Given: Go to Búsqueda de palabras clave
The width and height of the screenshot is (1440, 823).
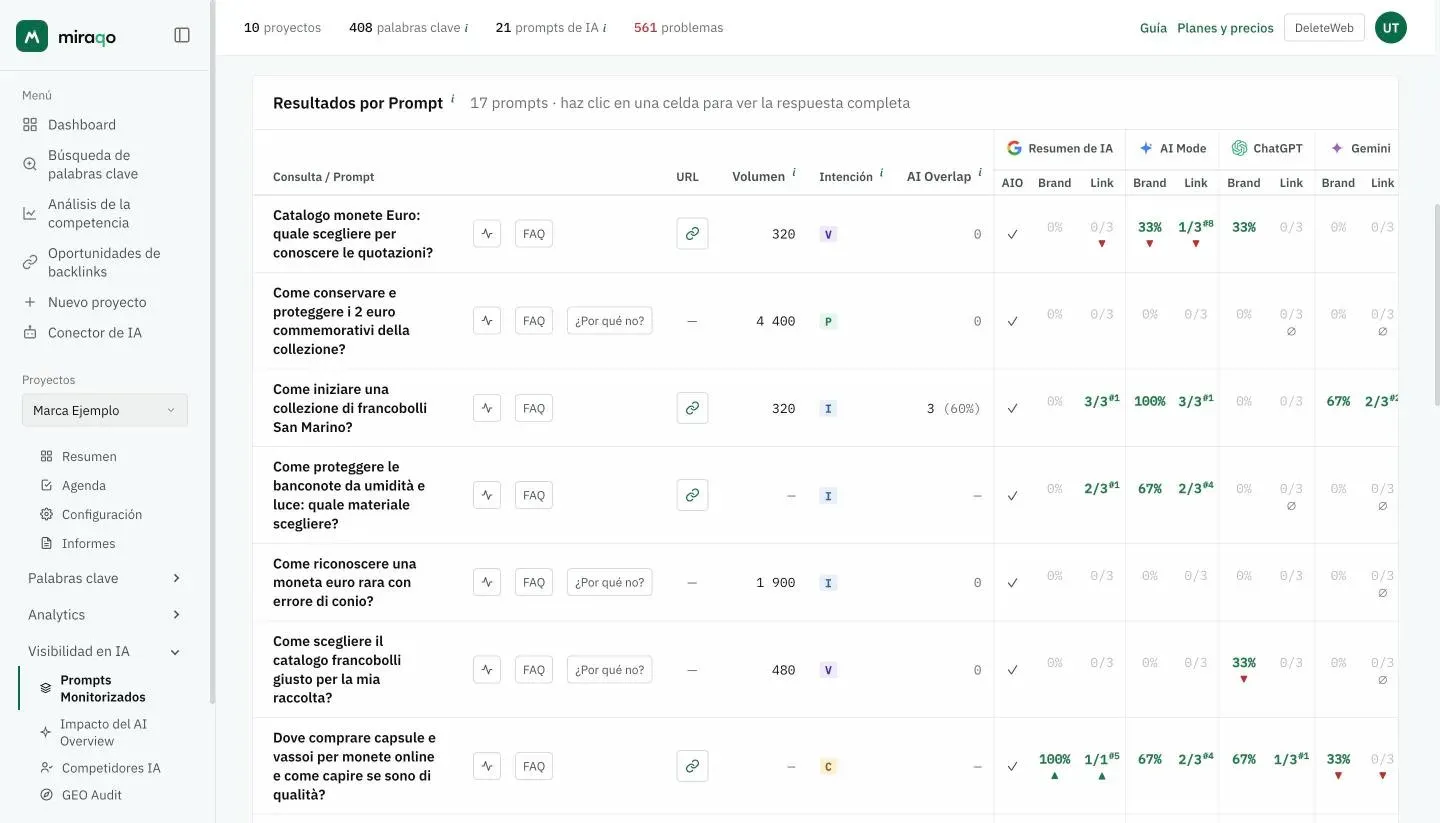Looking at the screenshot, I should pos(93,164).
